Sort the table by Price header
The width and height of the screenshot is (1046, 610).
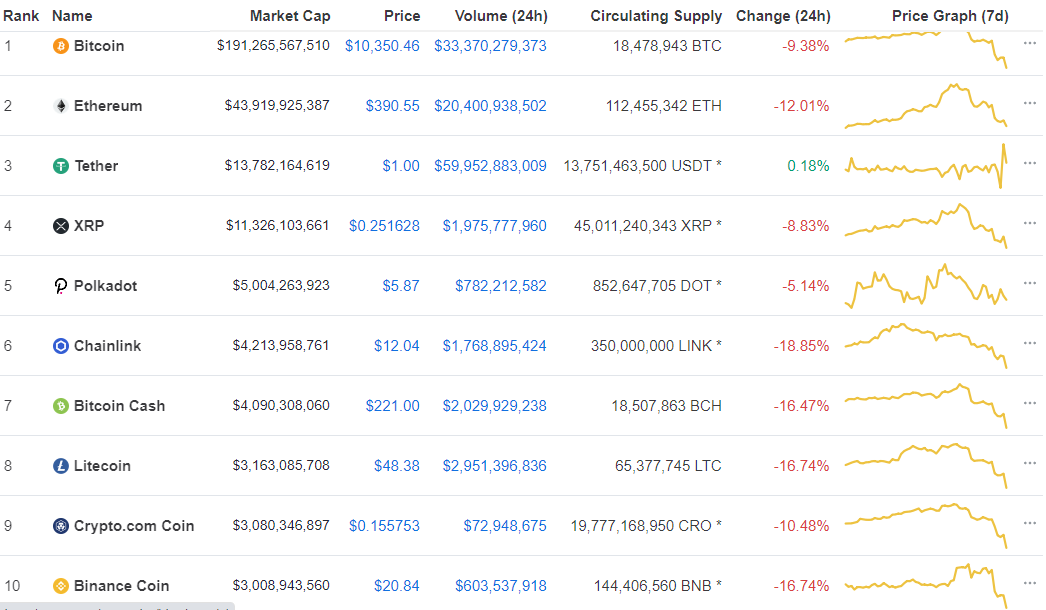(x=402, y=16)
